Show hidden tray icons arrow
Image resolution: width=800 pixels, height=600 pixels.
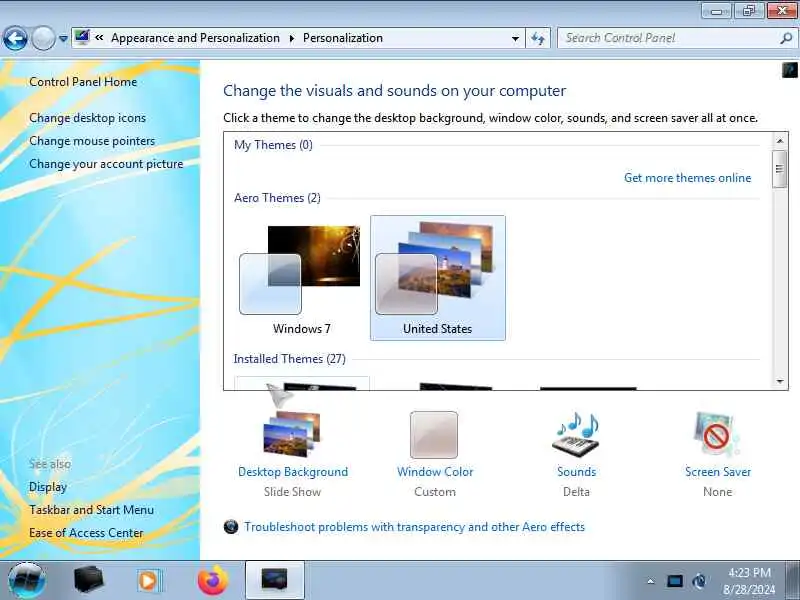[651, 581]
